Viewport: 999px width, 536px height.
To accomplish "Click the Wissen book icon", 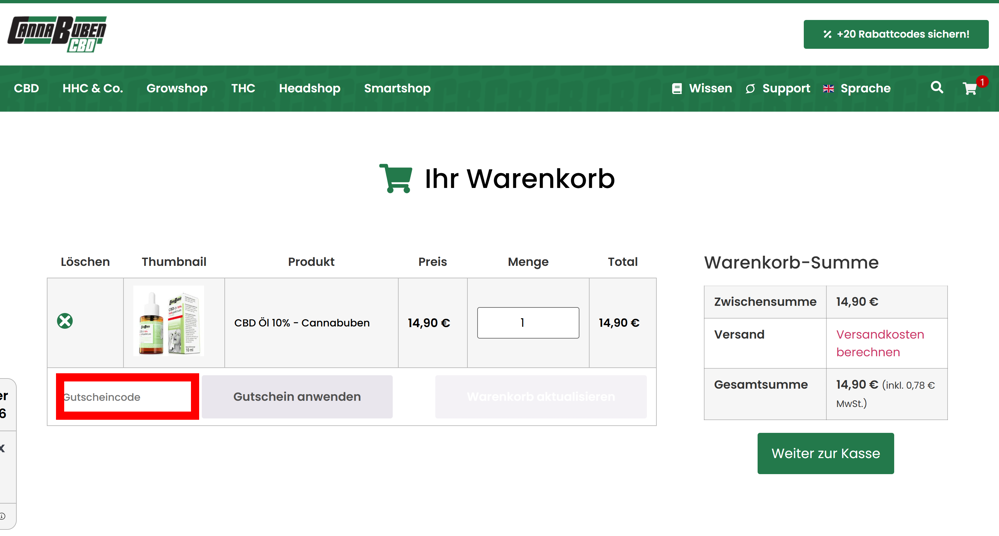I will [677, 89].
